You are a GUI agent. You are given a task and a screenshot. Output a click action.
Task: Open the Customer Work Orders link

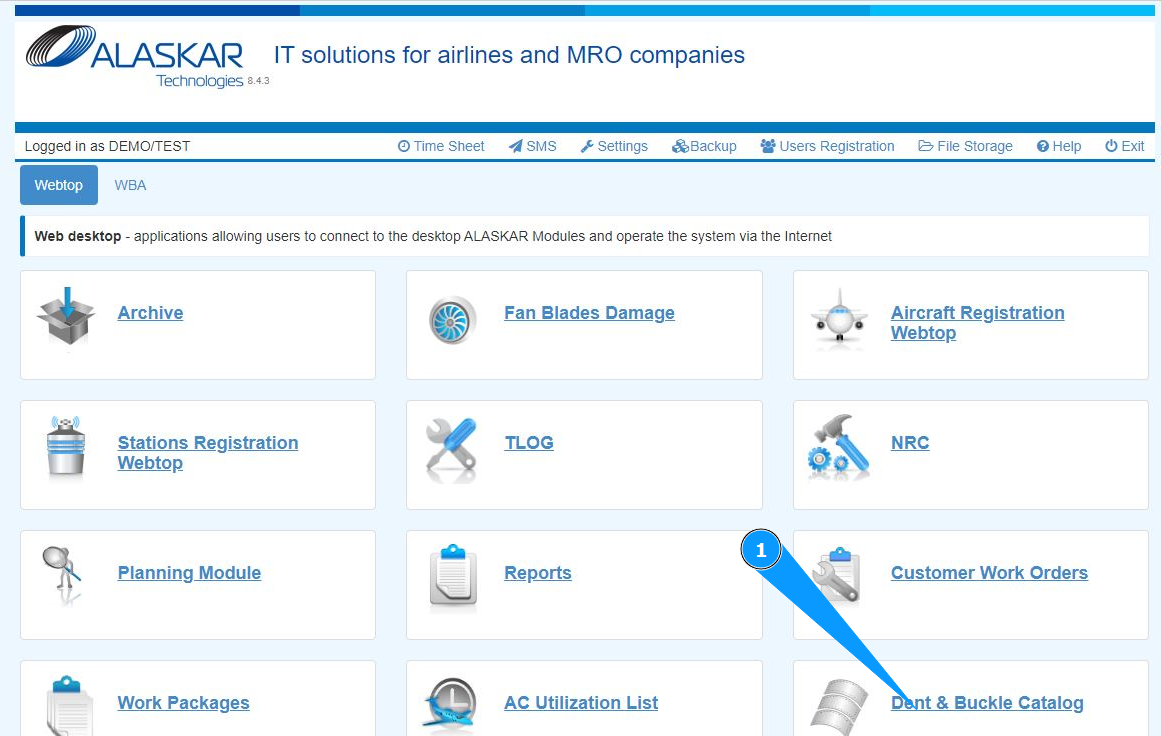coord(989,572)
